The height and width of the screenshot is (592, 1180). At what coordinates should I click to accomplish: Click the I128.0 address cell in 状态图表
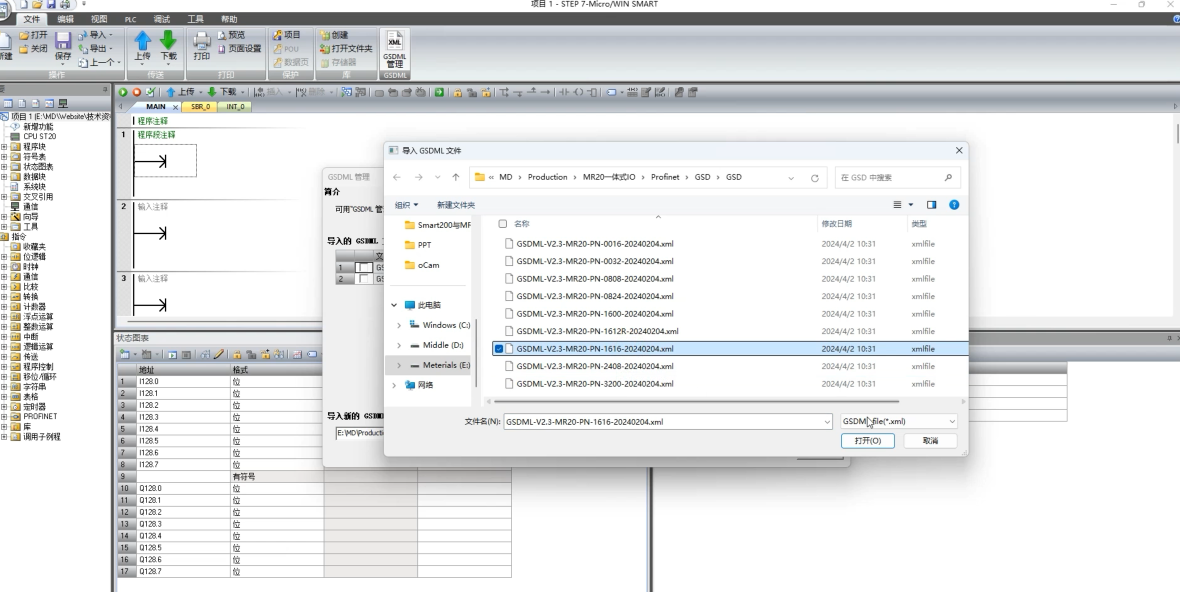[183, 381]
